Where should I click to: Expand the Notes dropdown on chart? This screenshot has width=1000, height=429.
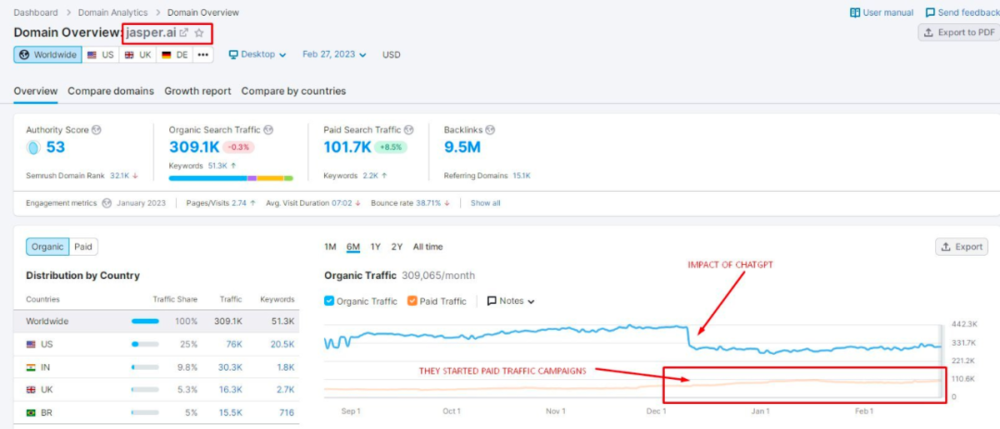tap(511, 301)
